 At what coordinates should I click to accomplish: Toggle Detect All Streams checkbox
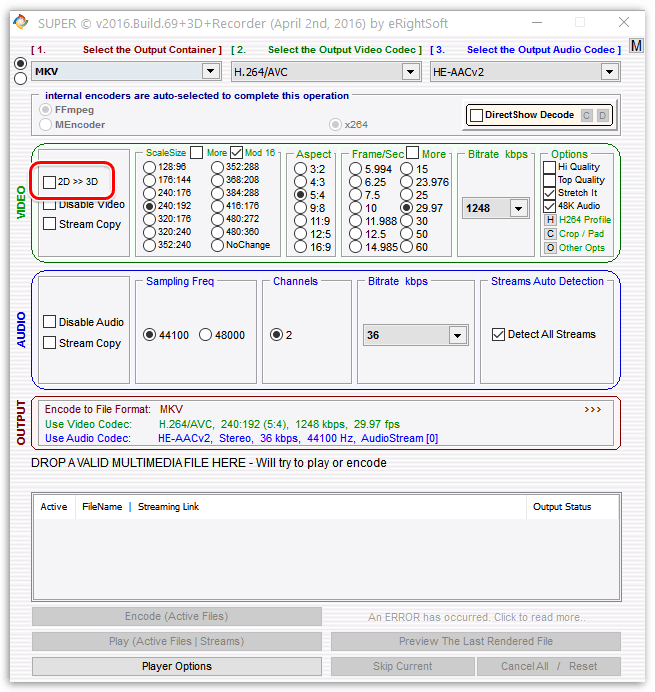point(498,335)
